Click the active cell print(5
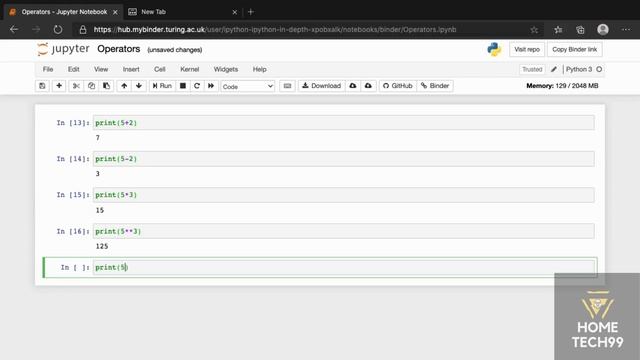 344,267
